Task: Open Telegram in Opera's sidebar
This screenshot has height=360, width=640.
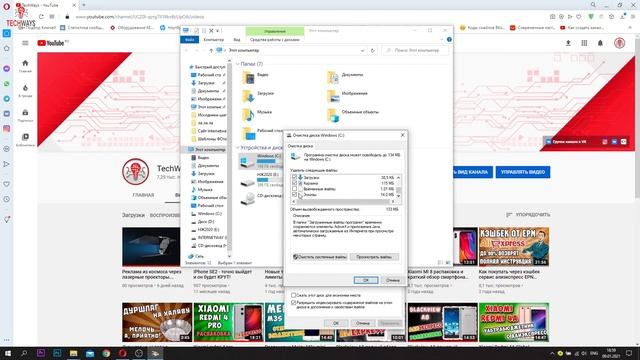Action: 7,99
